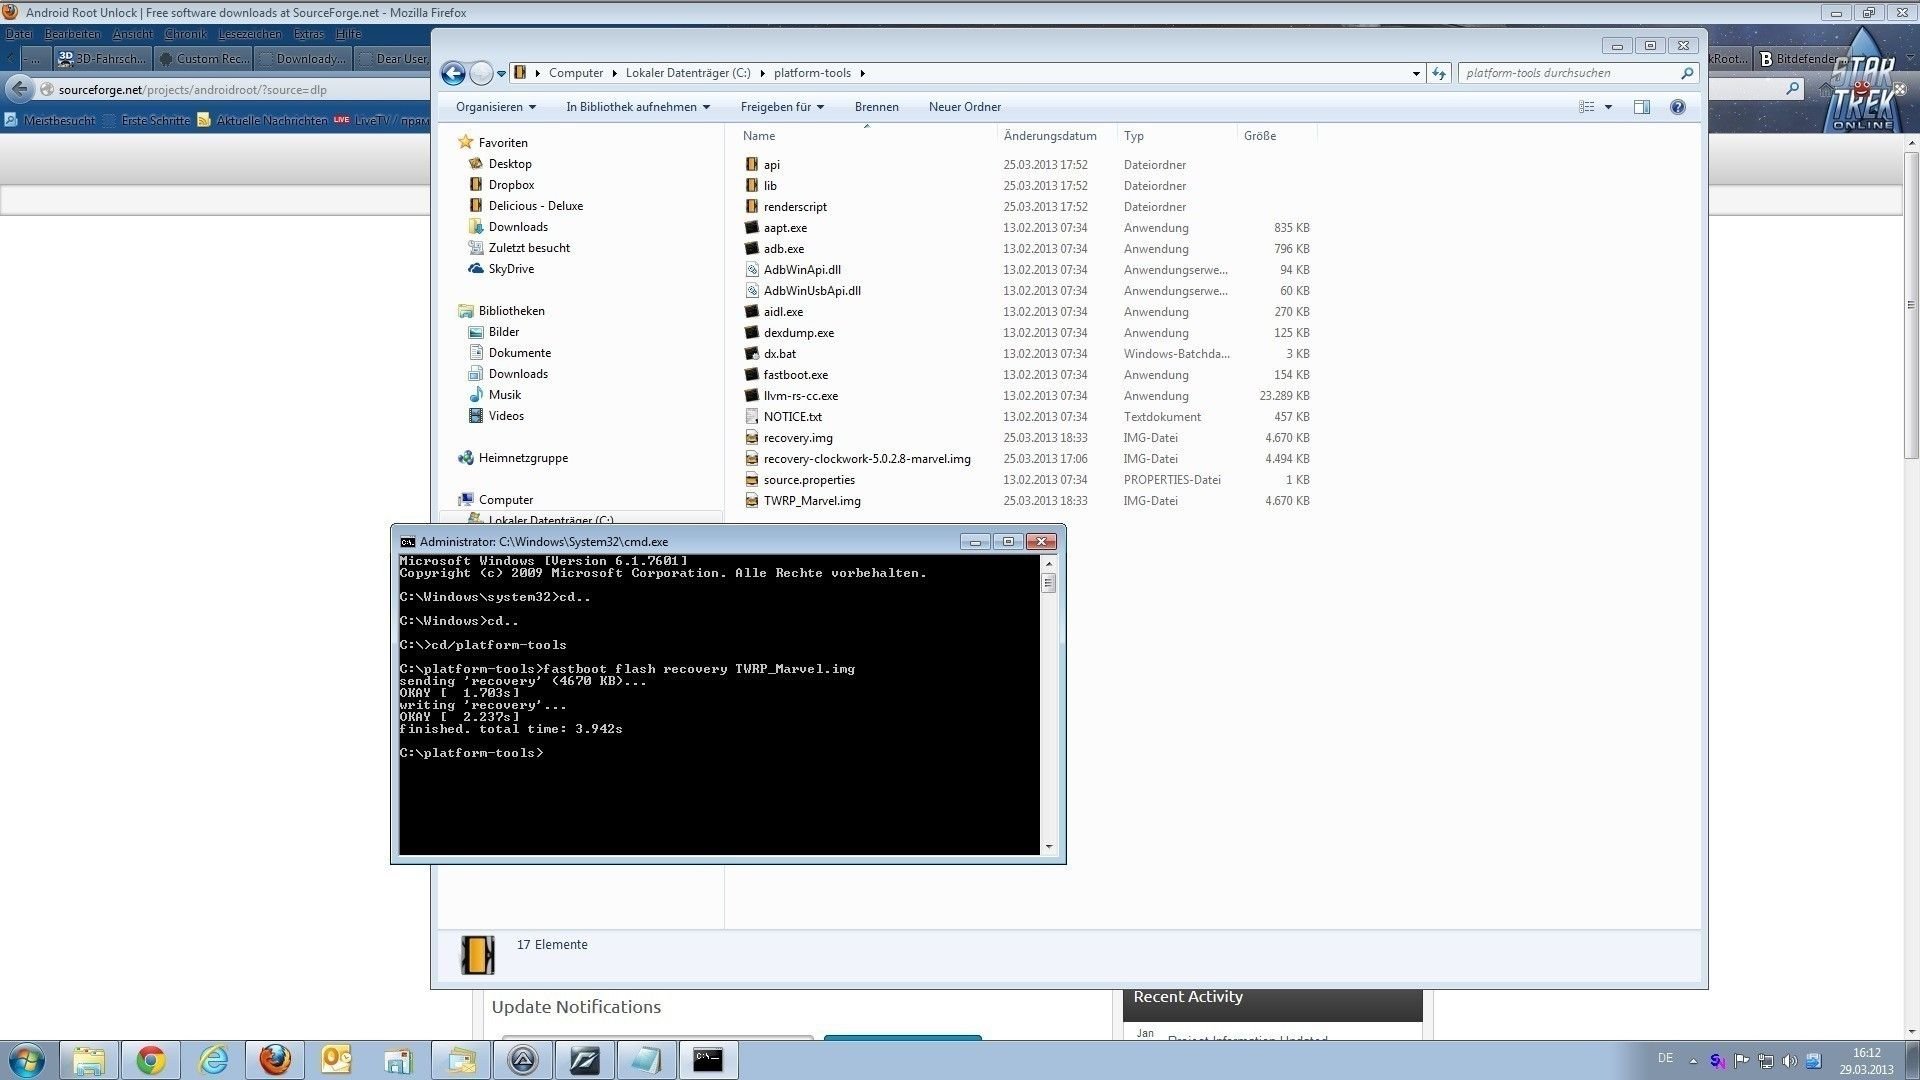This screenshot has height=1080, width=1920.
Task: Click Lokaler Datenträger (C:) breadcrumb
Action: click(688, 73)
